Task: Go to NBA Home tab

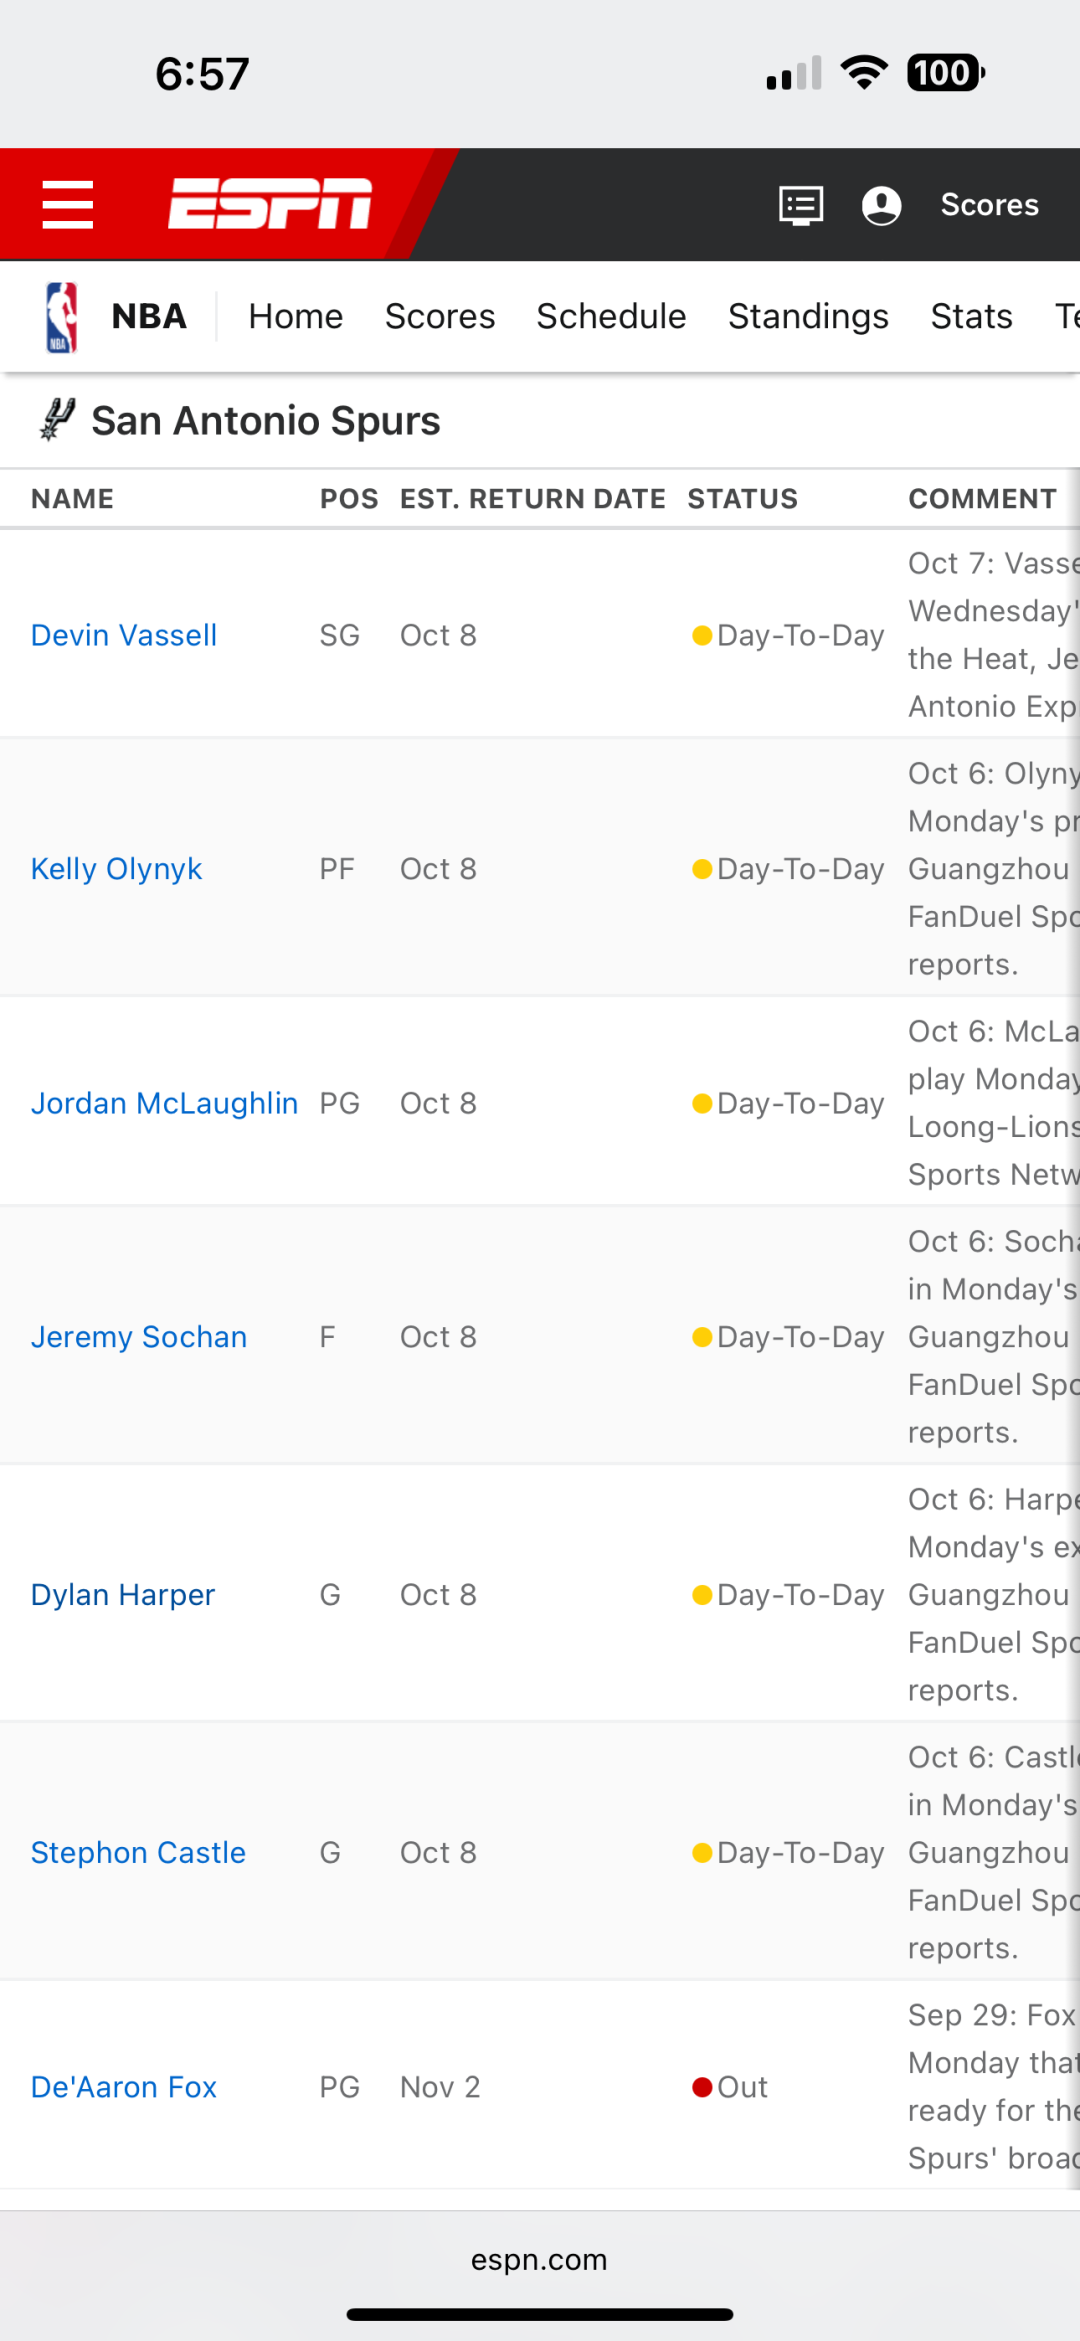Action: coord(295,317)
